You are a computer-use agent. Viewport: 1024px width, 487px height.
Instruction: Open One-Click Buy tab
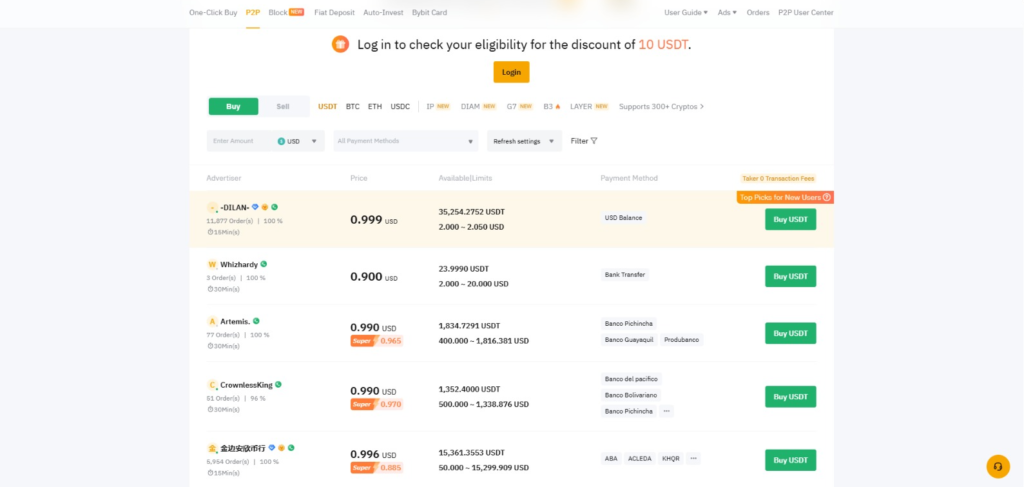[213, 12]
